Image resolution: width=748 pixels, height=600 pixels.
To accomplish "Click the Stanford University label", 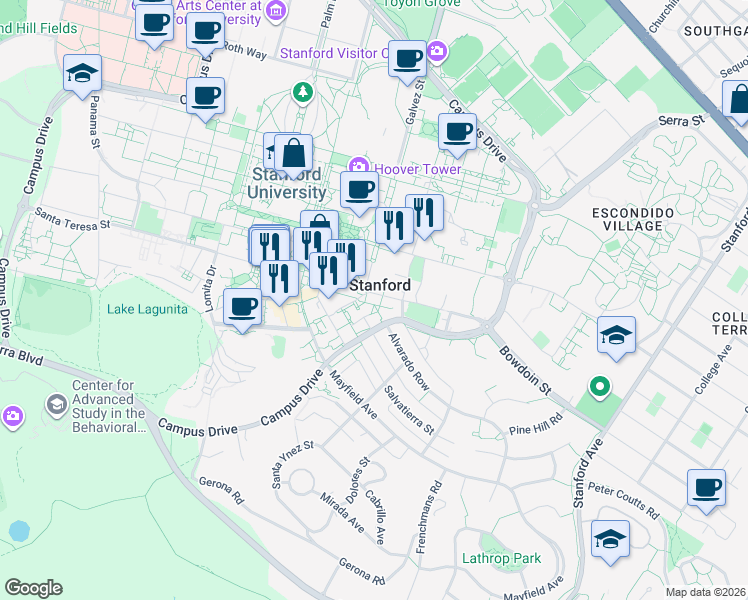I will coord(286,184).
